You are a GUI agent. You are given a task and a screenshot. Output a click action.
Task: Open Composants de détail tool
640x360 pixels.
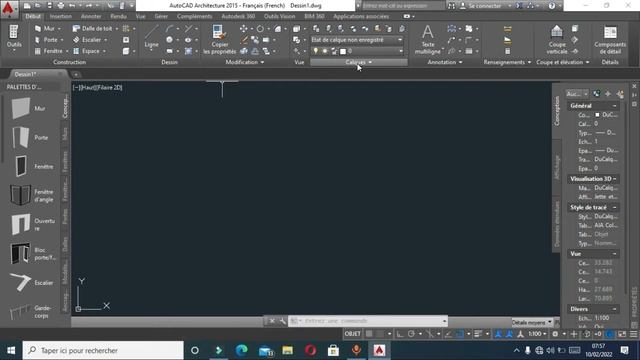[610, 39]
